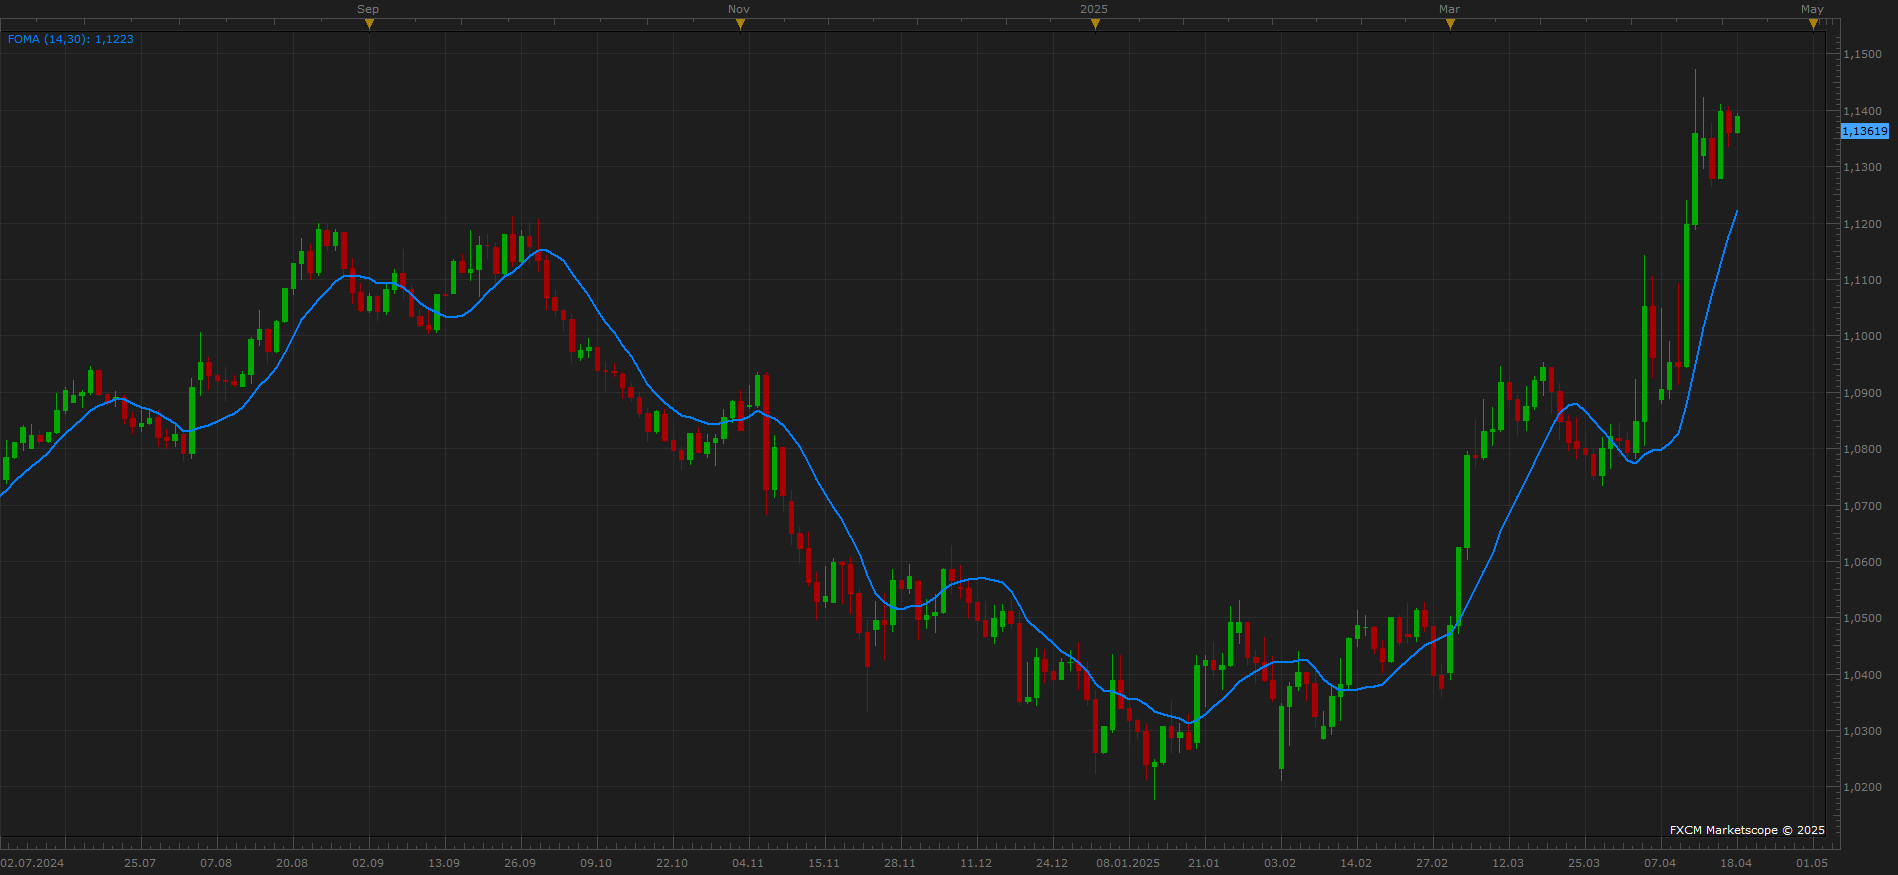Image resolution: width=1898 pixels, height=875 pixels.
Task: Click the 1,0500 price axis label
Action: tap(1863, 618)
